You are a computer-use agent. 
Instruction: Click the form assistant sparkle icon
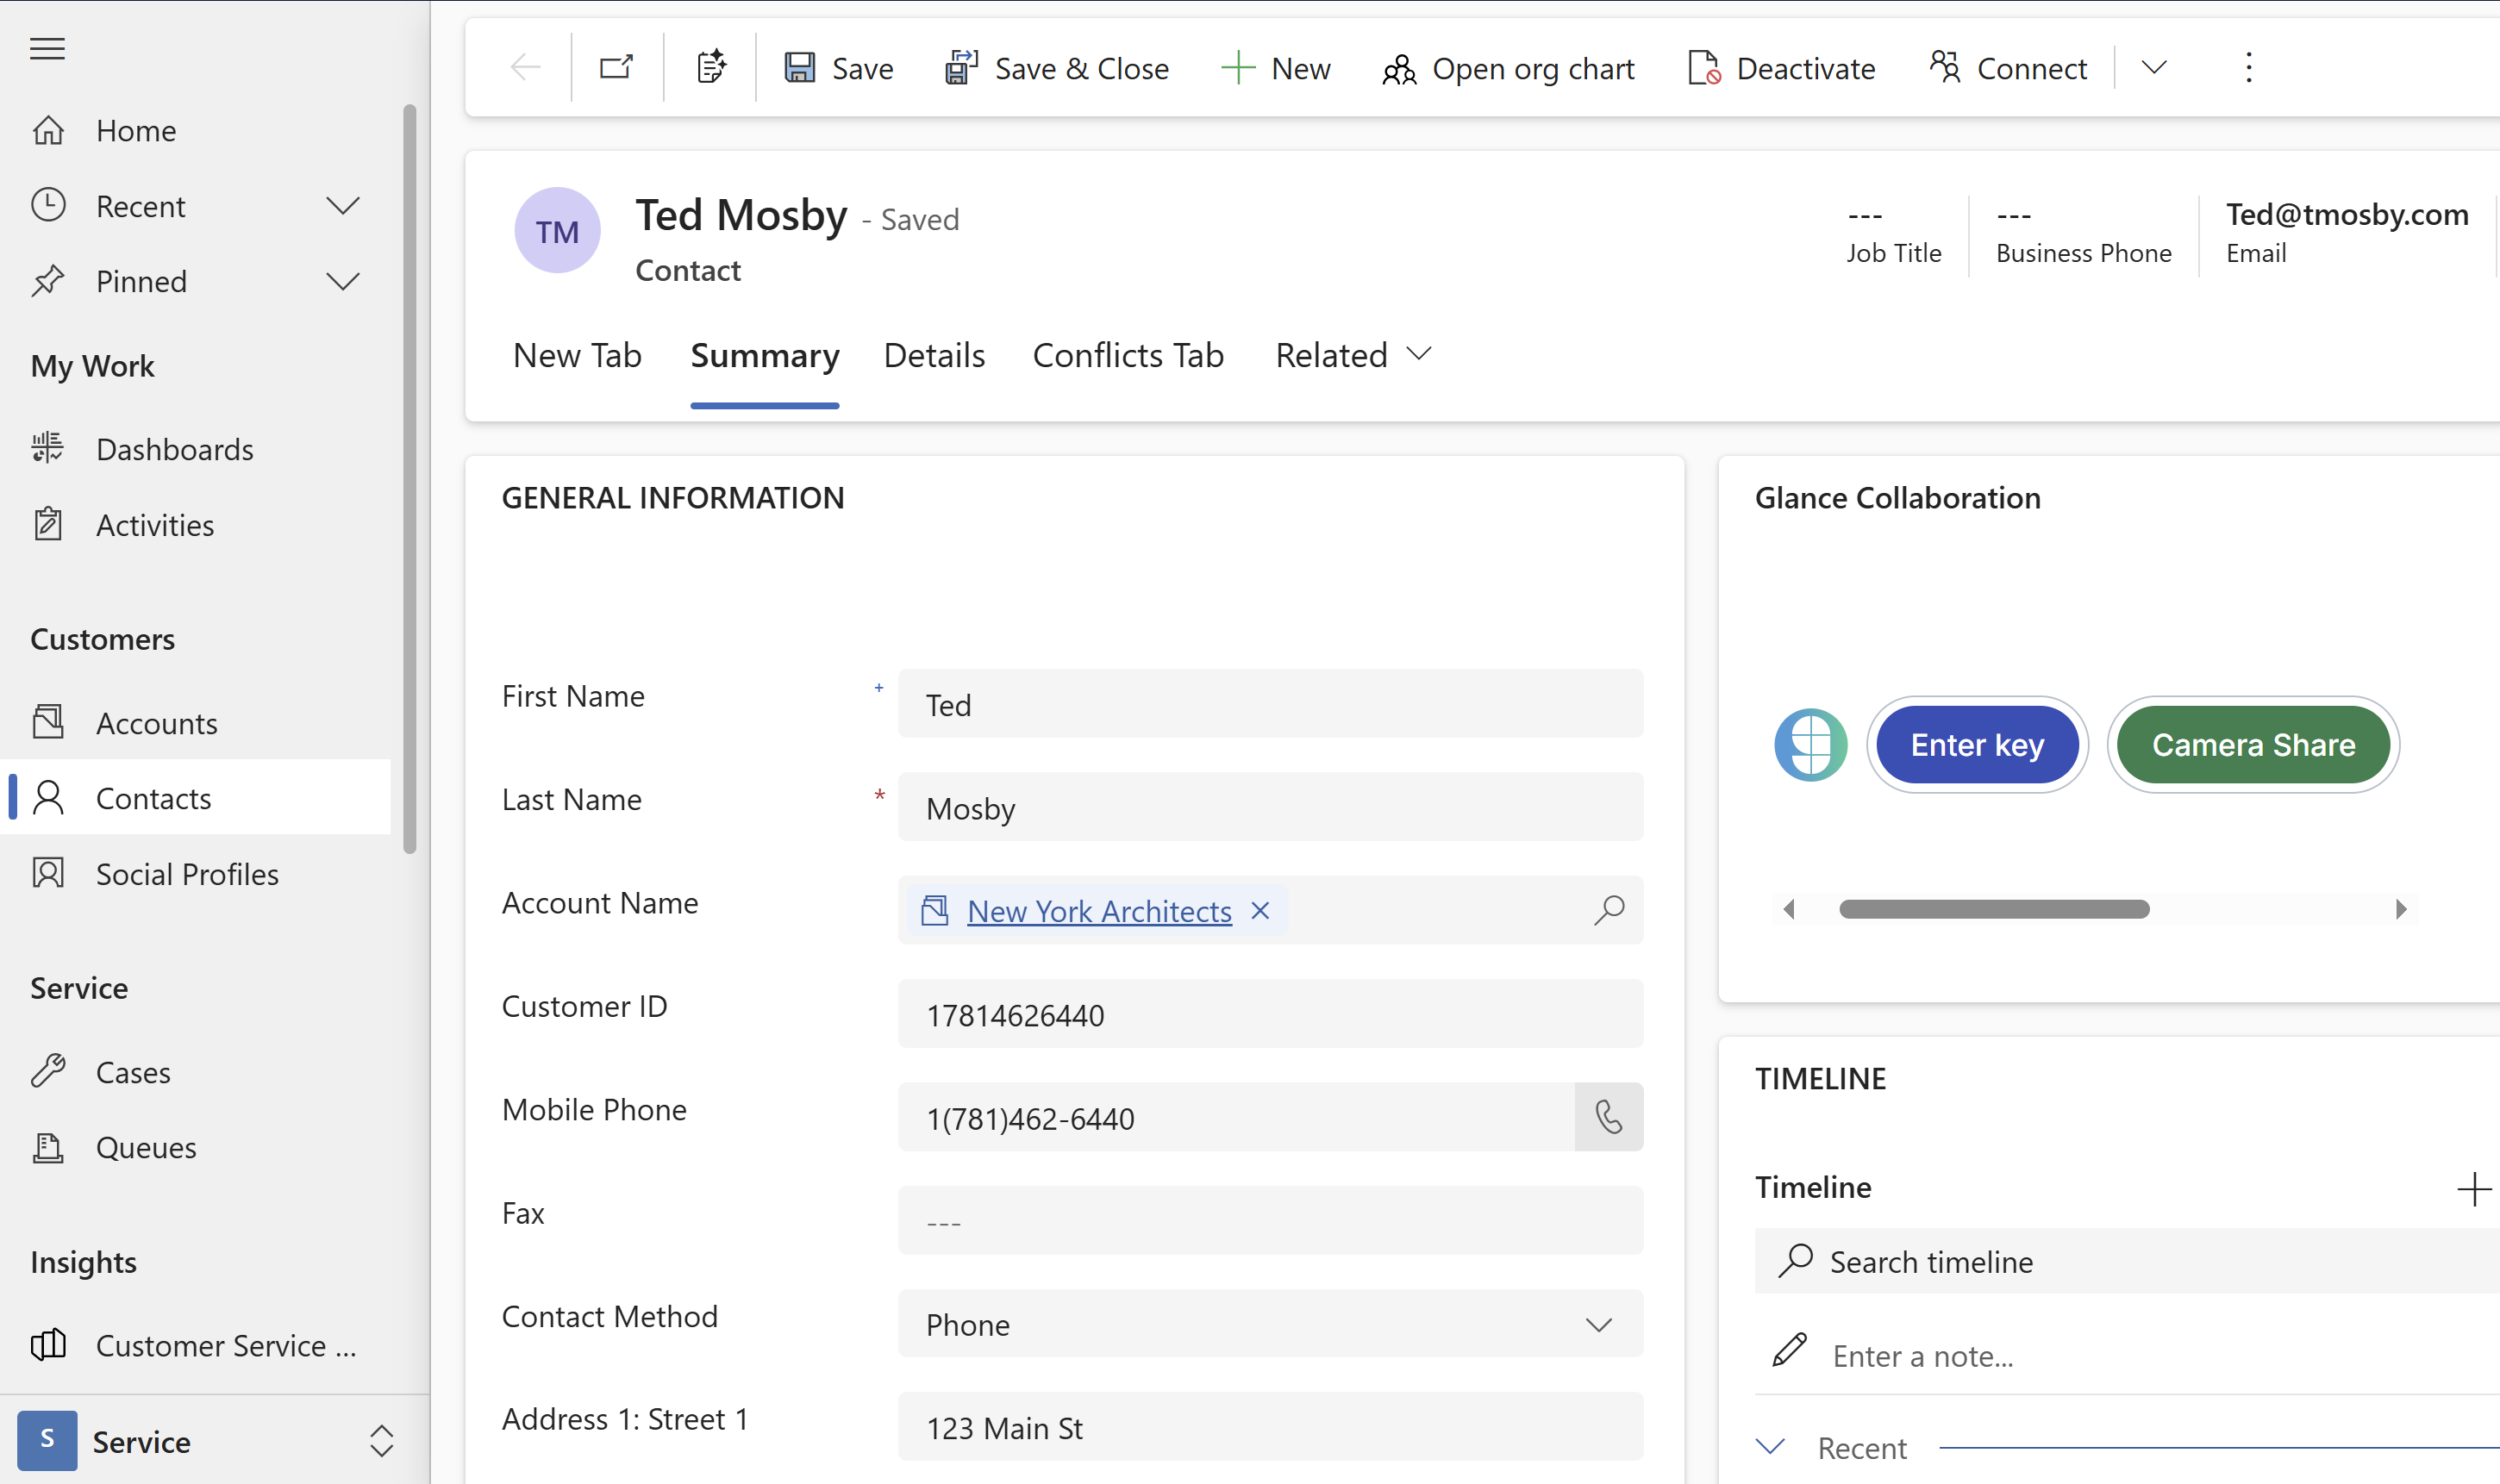coord(710,68)
